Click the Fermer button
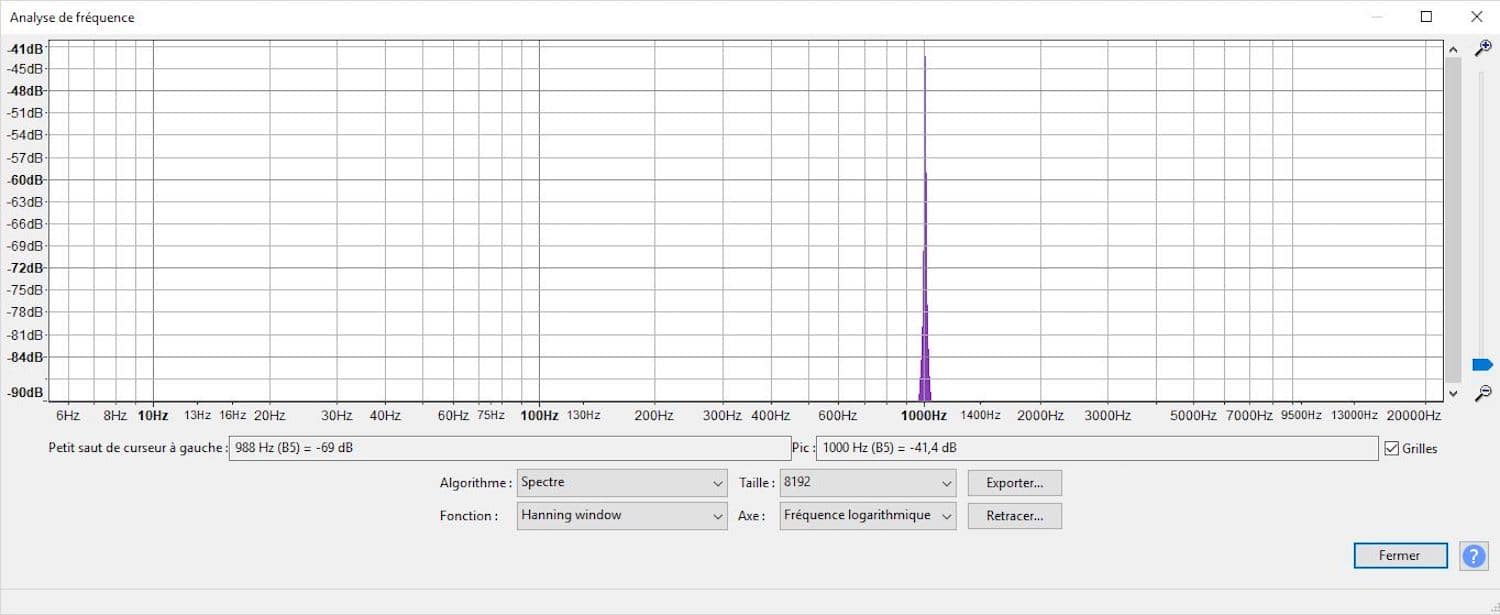1500x615 pixels. point(1400,556)
